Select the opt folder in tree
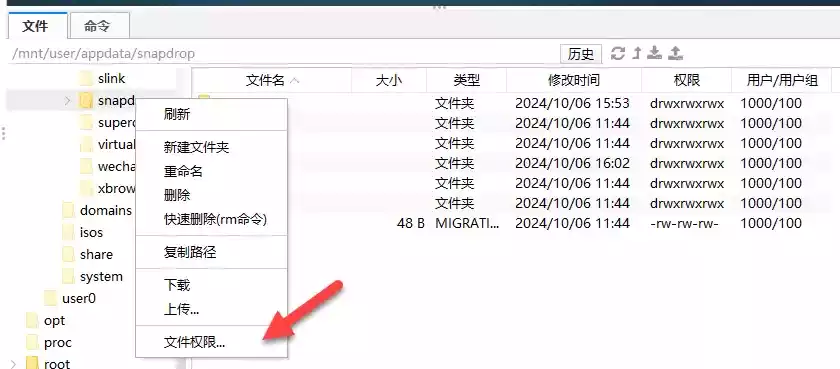Viewport: 840px width, 369px height. click(x=54, y=321)
